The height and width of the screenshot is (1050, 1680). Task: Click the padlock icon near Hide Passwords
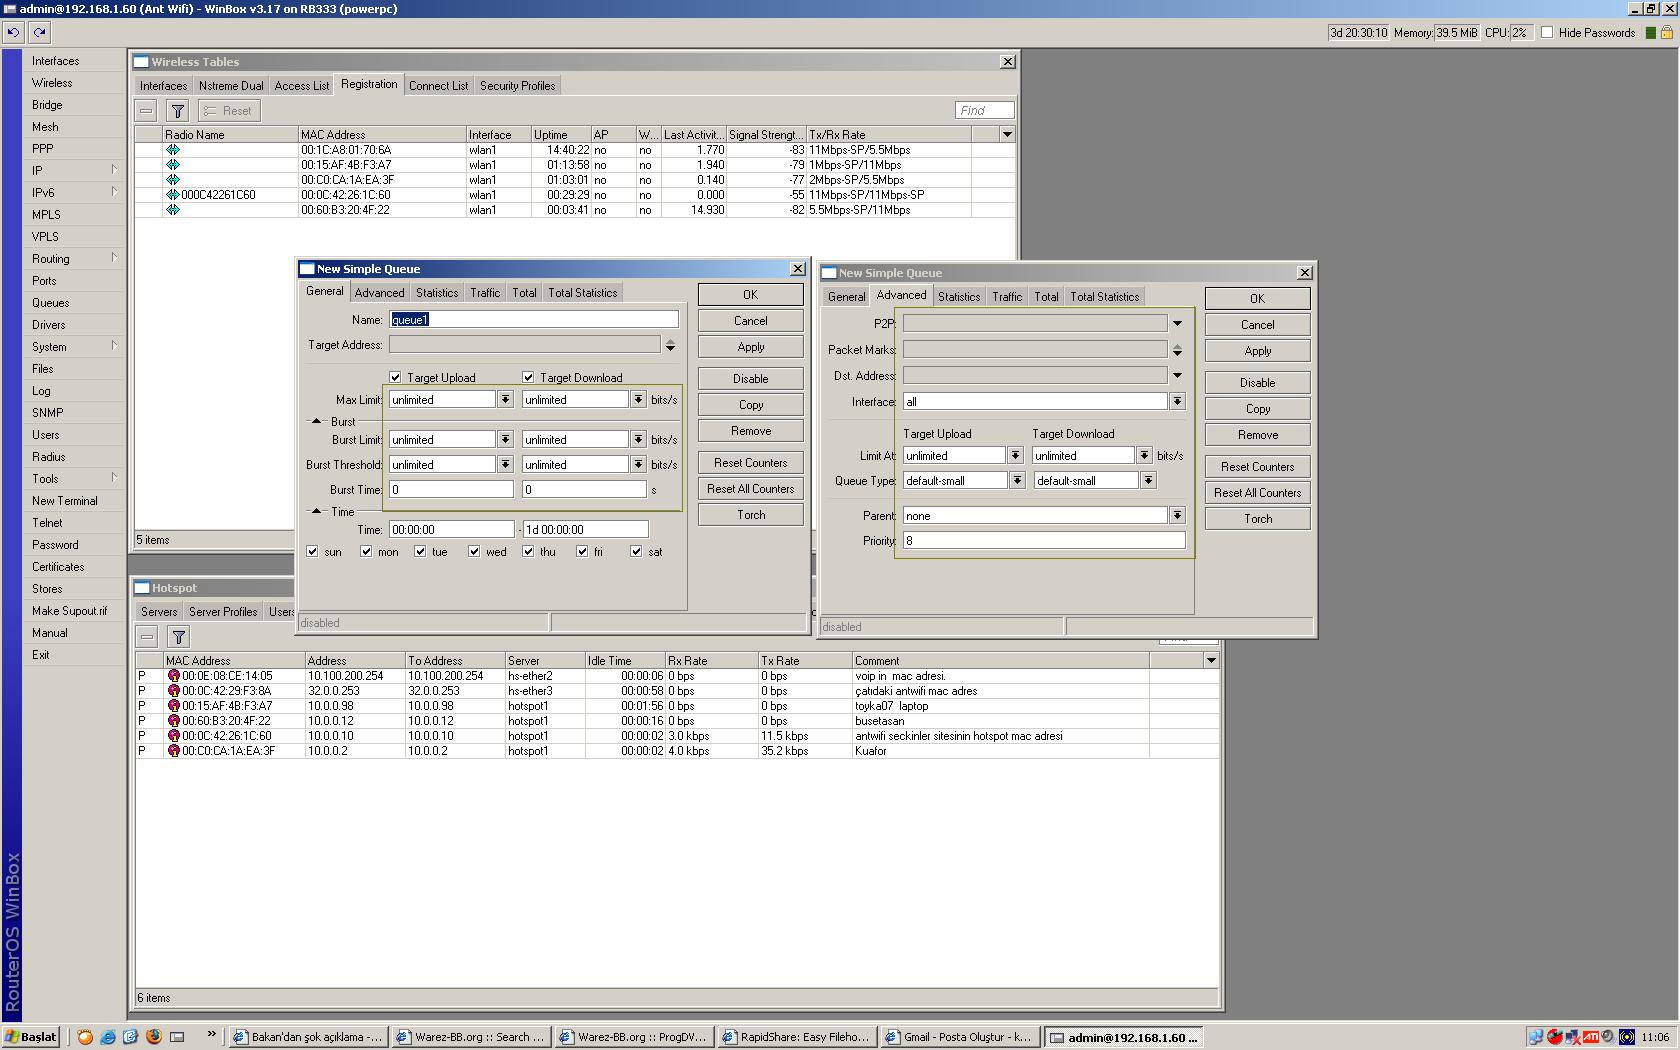[1668, 32]
